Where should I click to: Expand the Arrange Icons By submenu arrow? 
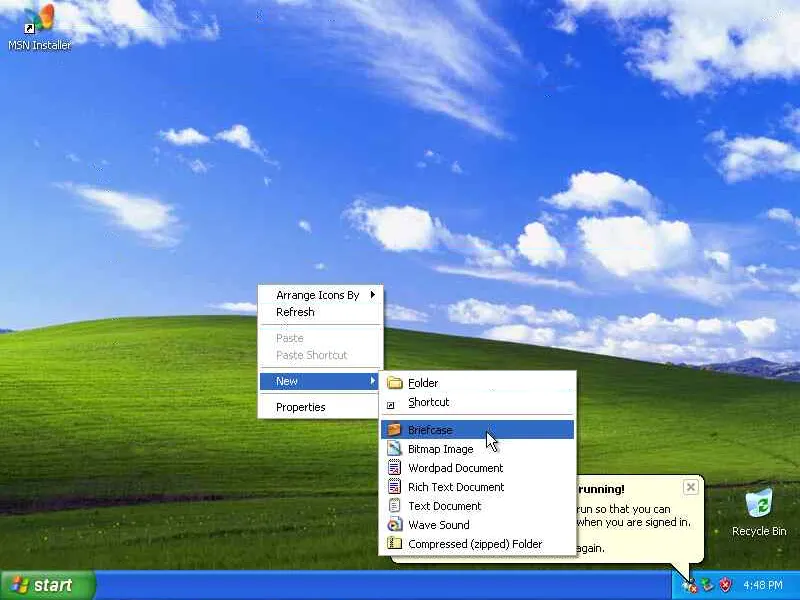373,294
